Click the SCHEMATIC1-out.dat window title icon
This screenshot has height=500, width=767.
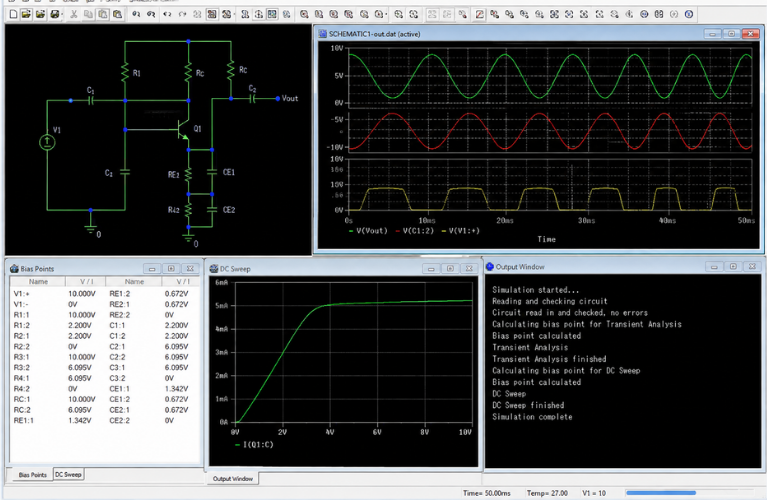pos(322,34)
